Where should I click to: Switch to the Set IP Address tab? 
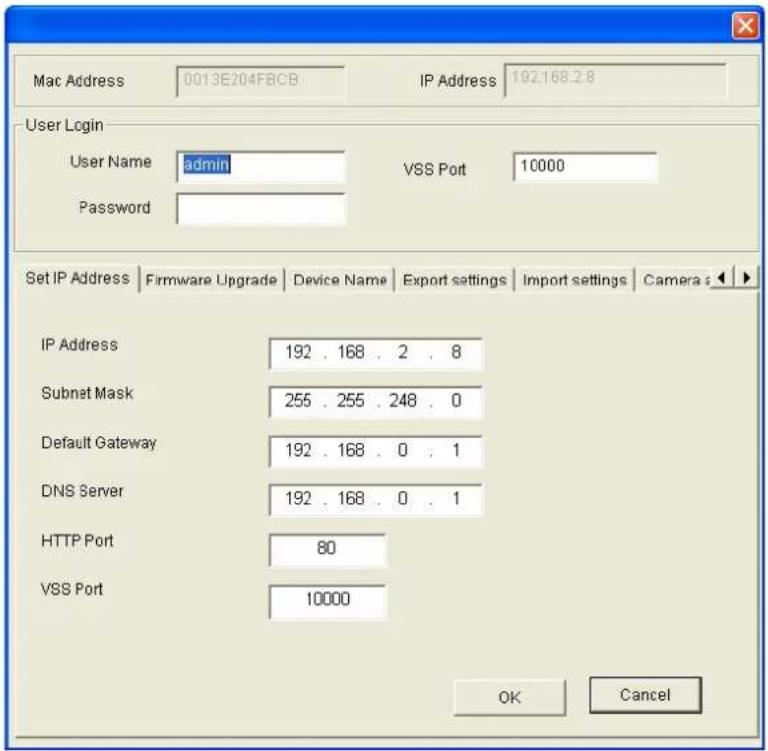pyautogui.click(x=77, y=278)
